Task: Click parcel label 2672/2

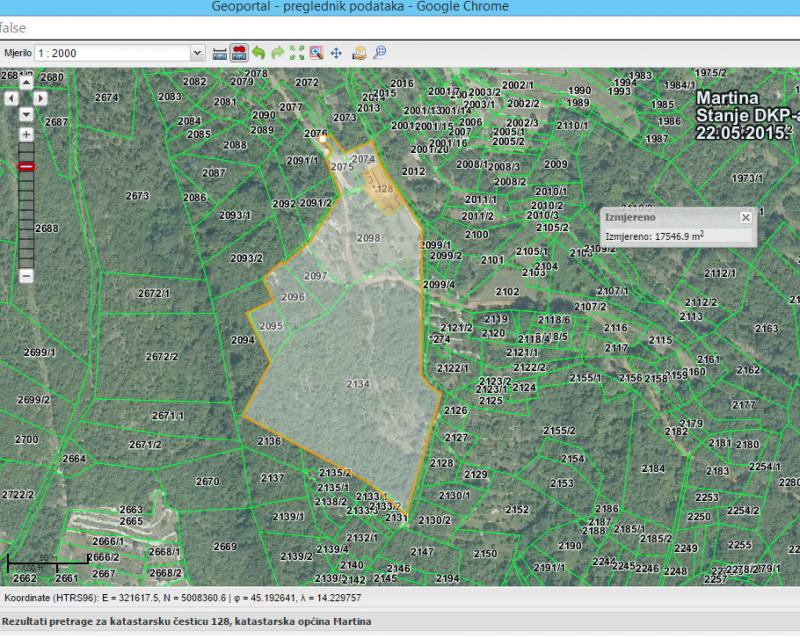Action: tap(161, 356)
